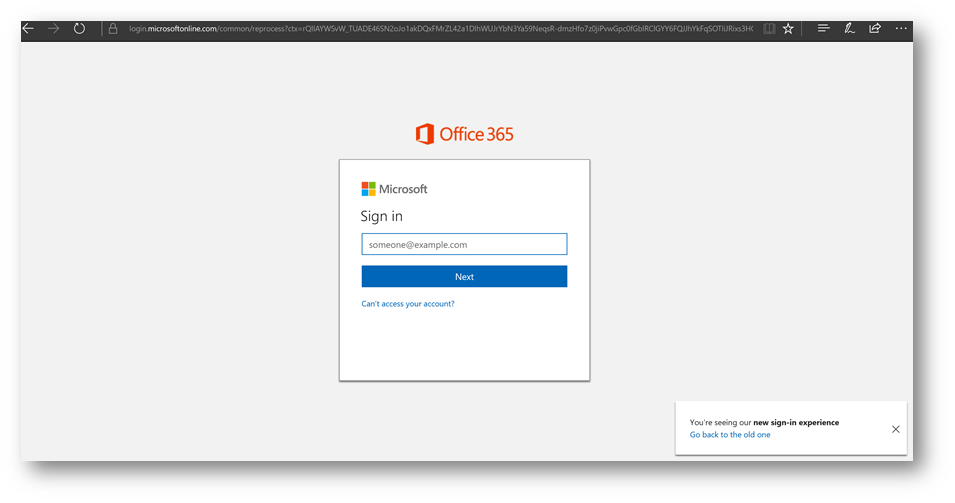Click the padlock security icon
This screenshot has width=955, height=503.
click(x=113, y=29)
